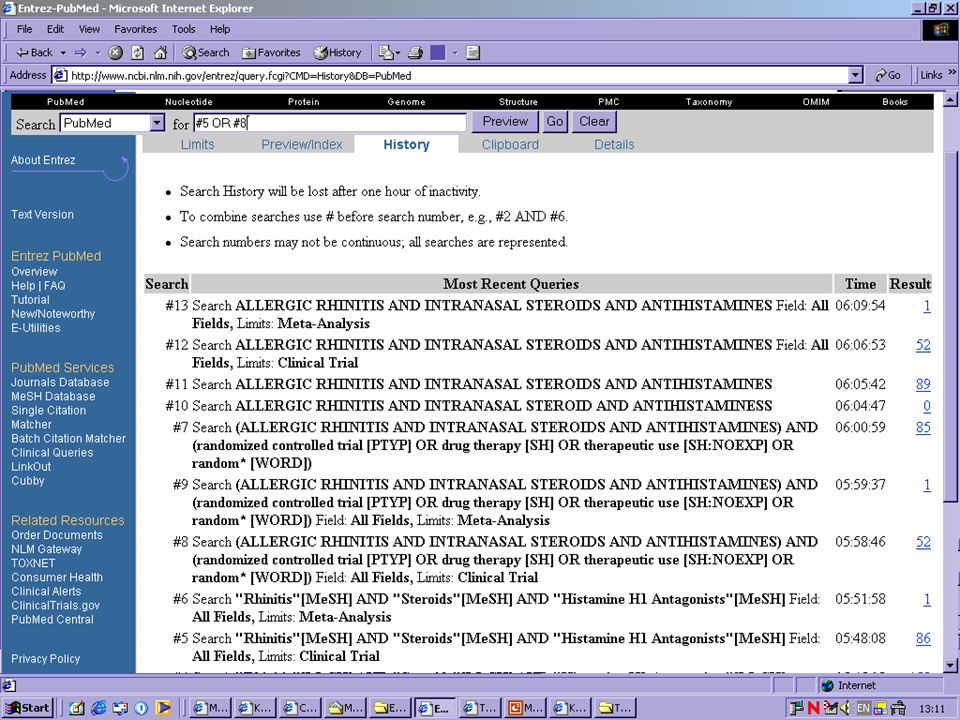Click the Forward arrow in the browser toolbar

click(80, 53)
